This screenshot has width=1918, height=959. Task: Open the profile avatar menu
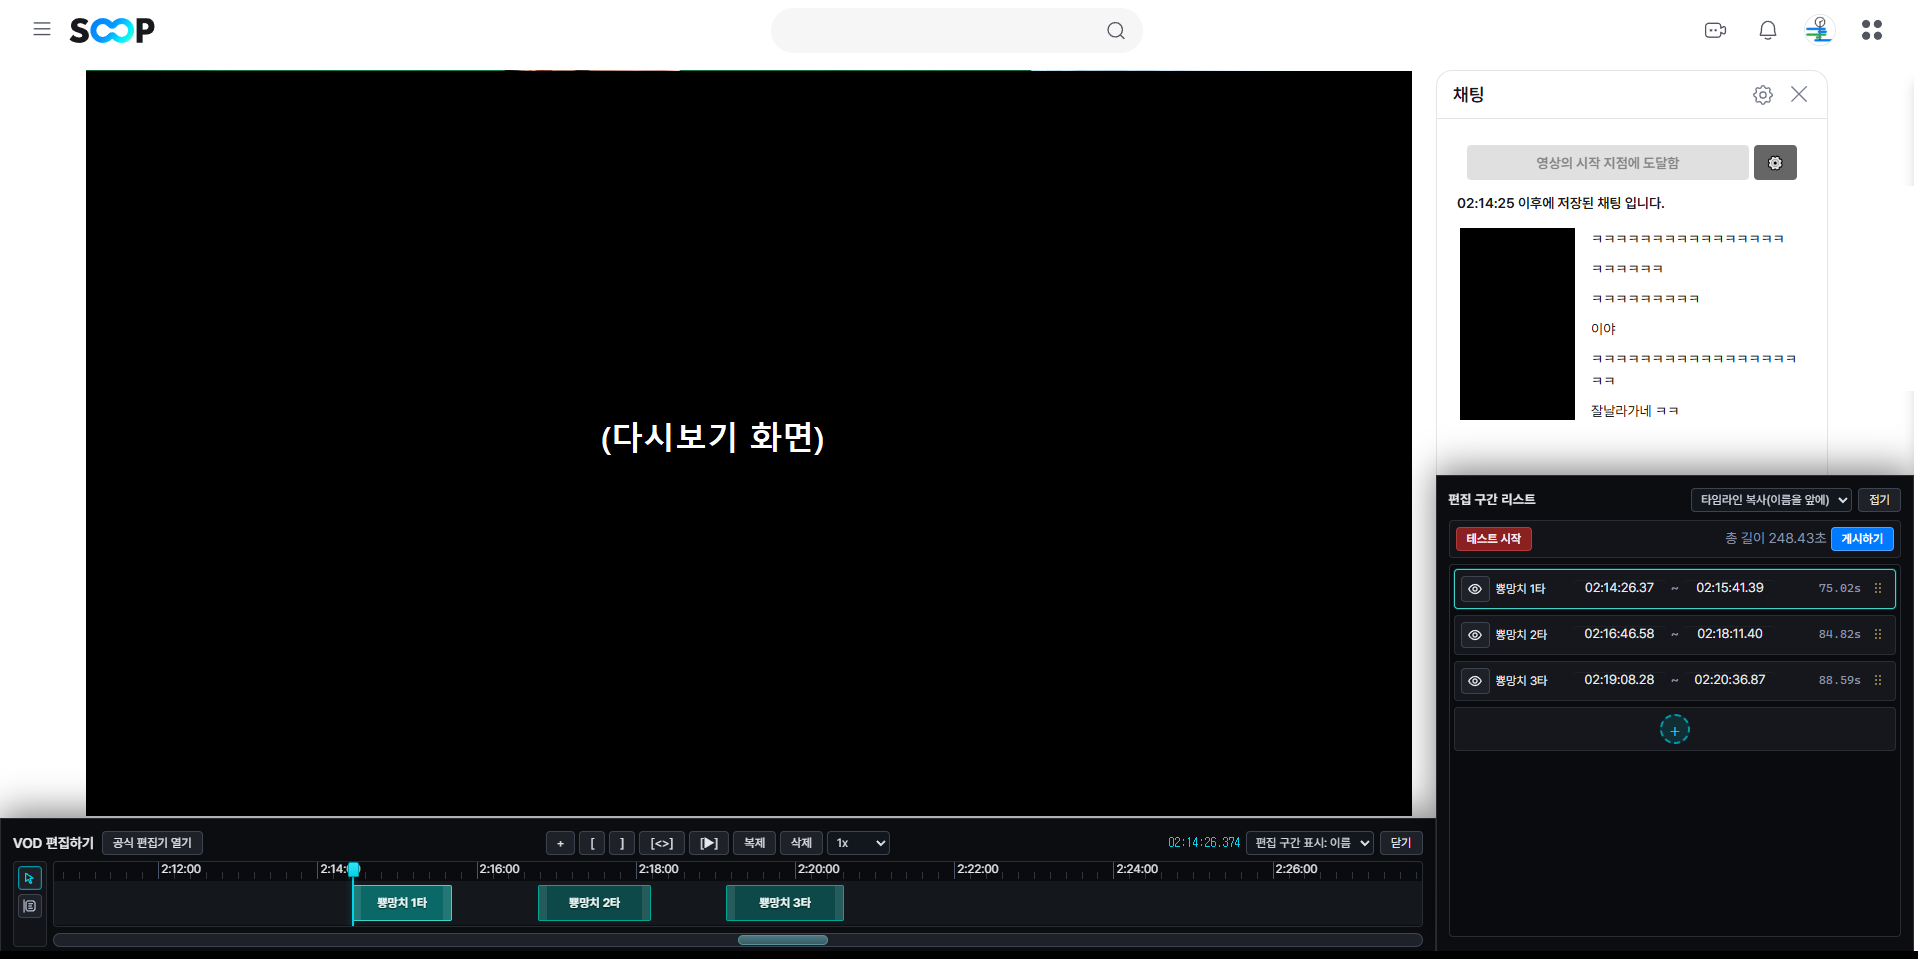[1819, 30]
